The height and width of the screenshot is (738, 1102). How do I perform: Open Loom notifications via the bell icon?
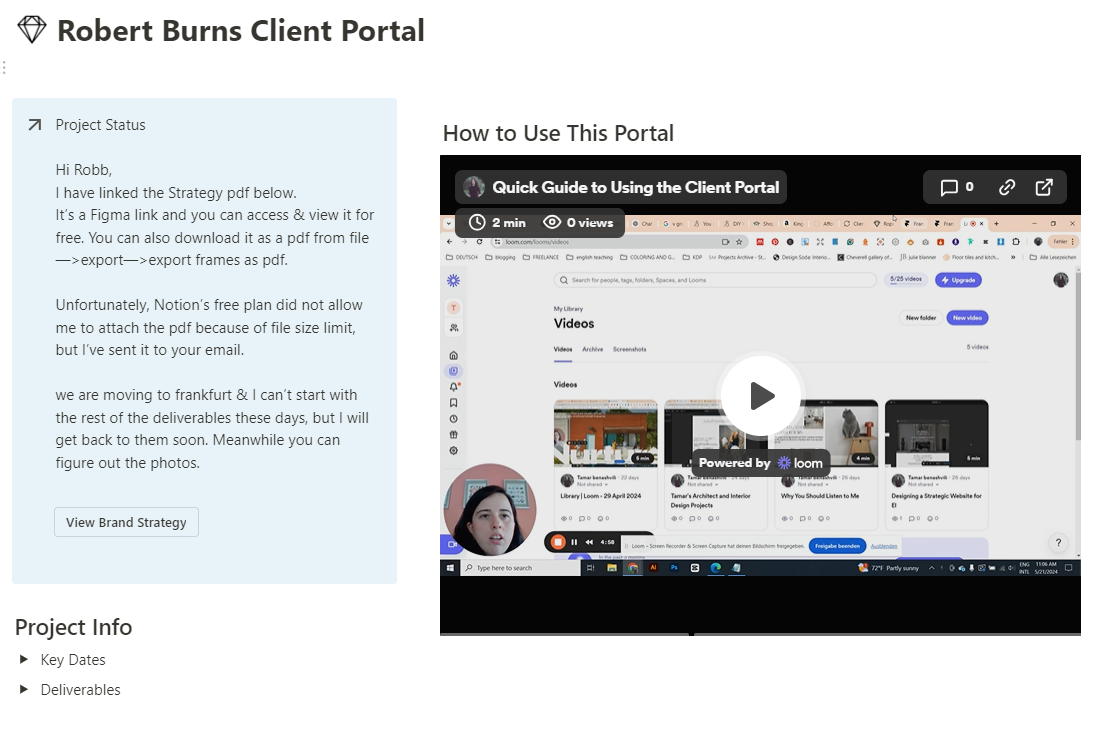[x=453, y=387]
